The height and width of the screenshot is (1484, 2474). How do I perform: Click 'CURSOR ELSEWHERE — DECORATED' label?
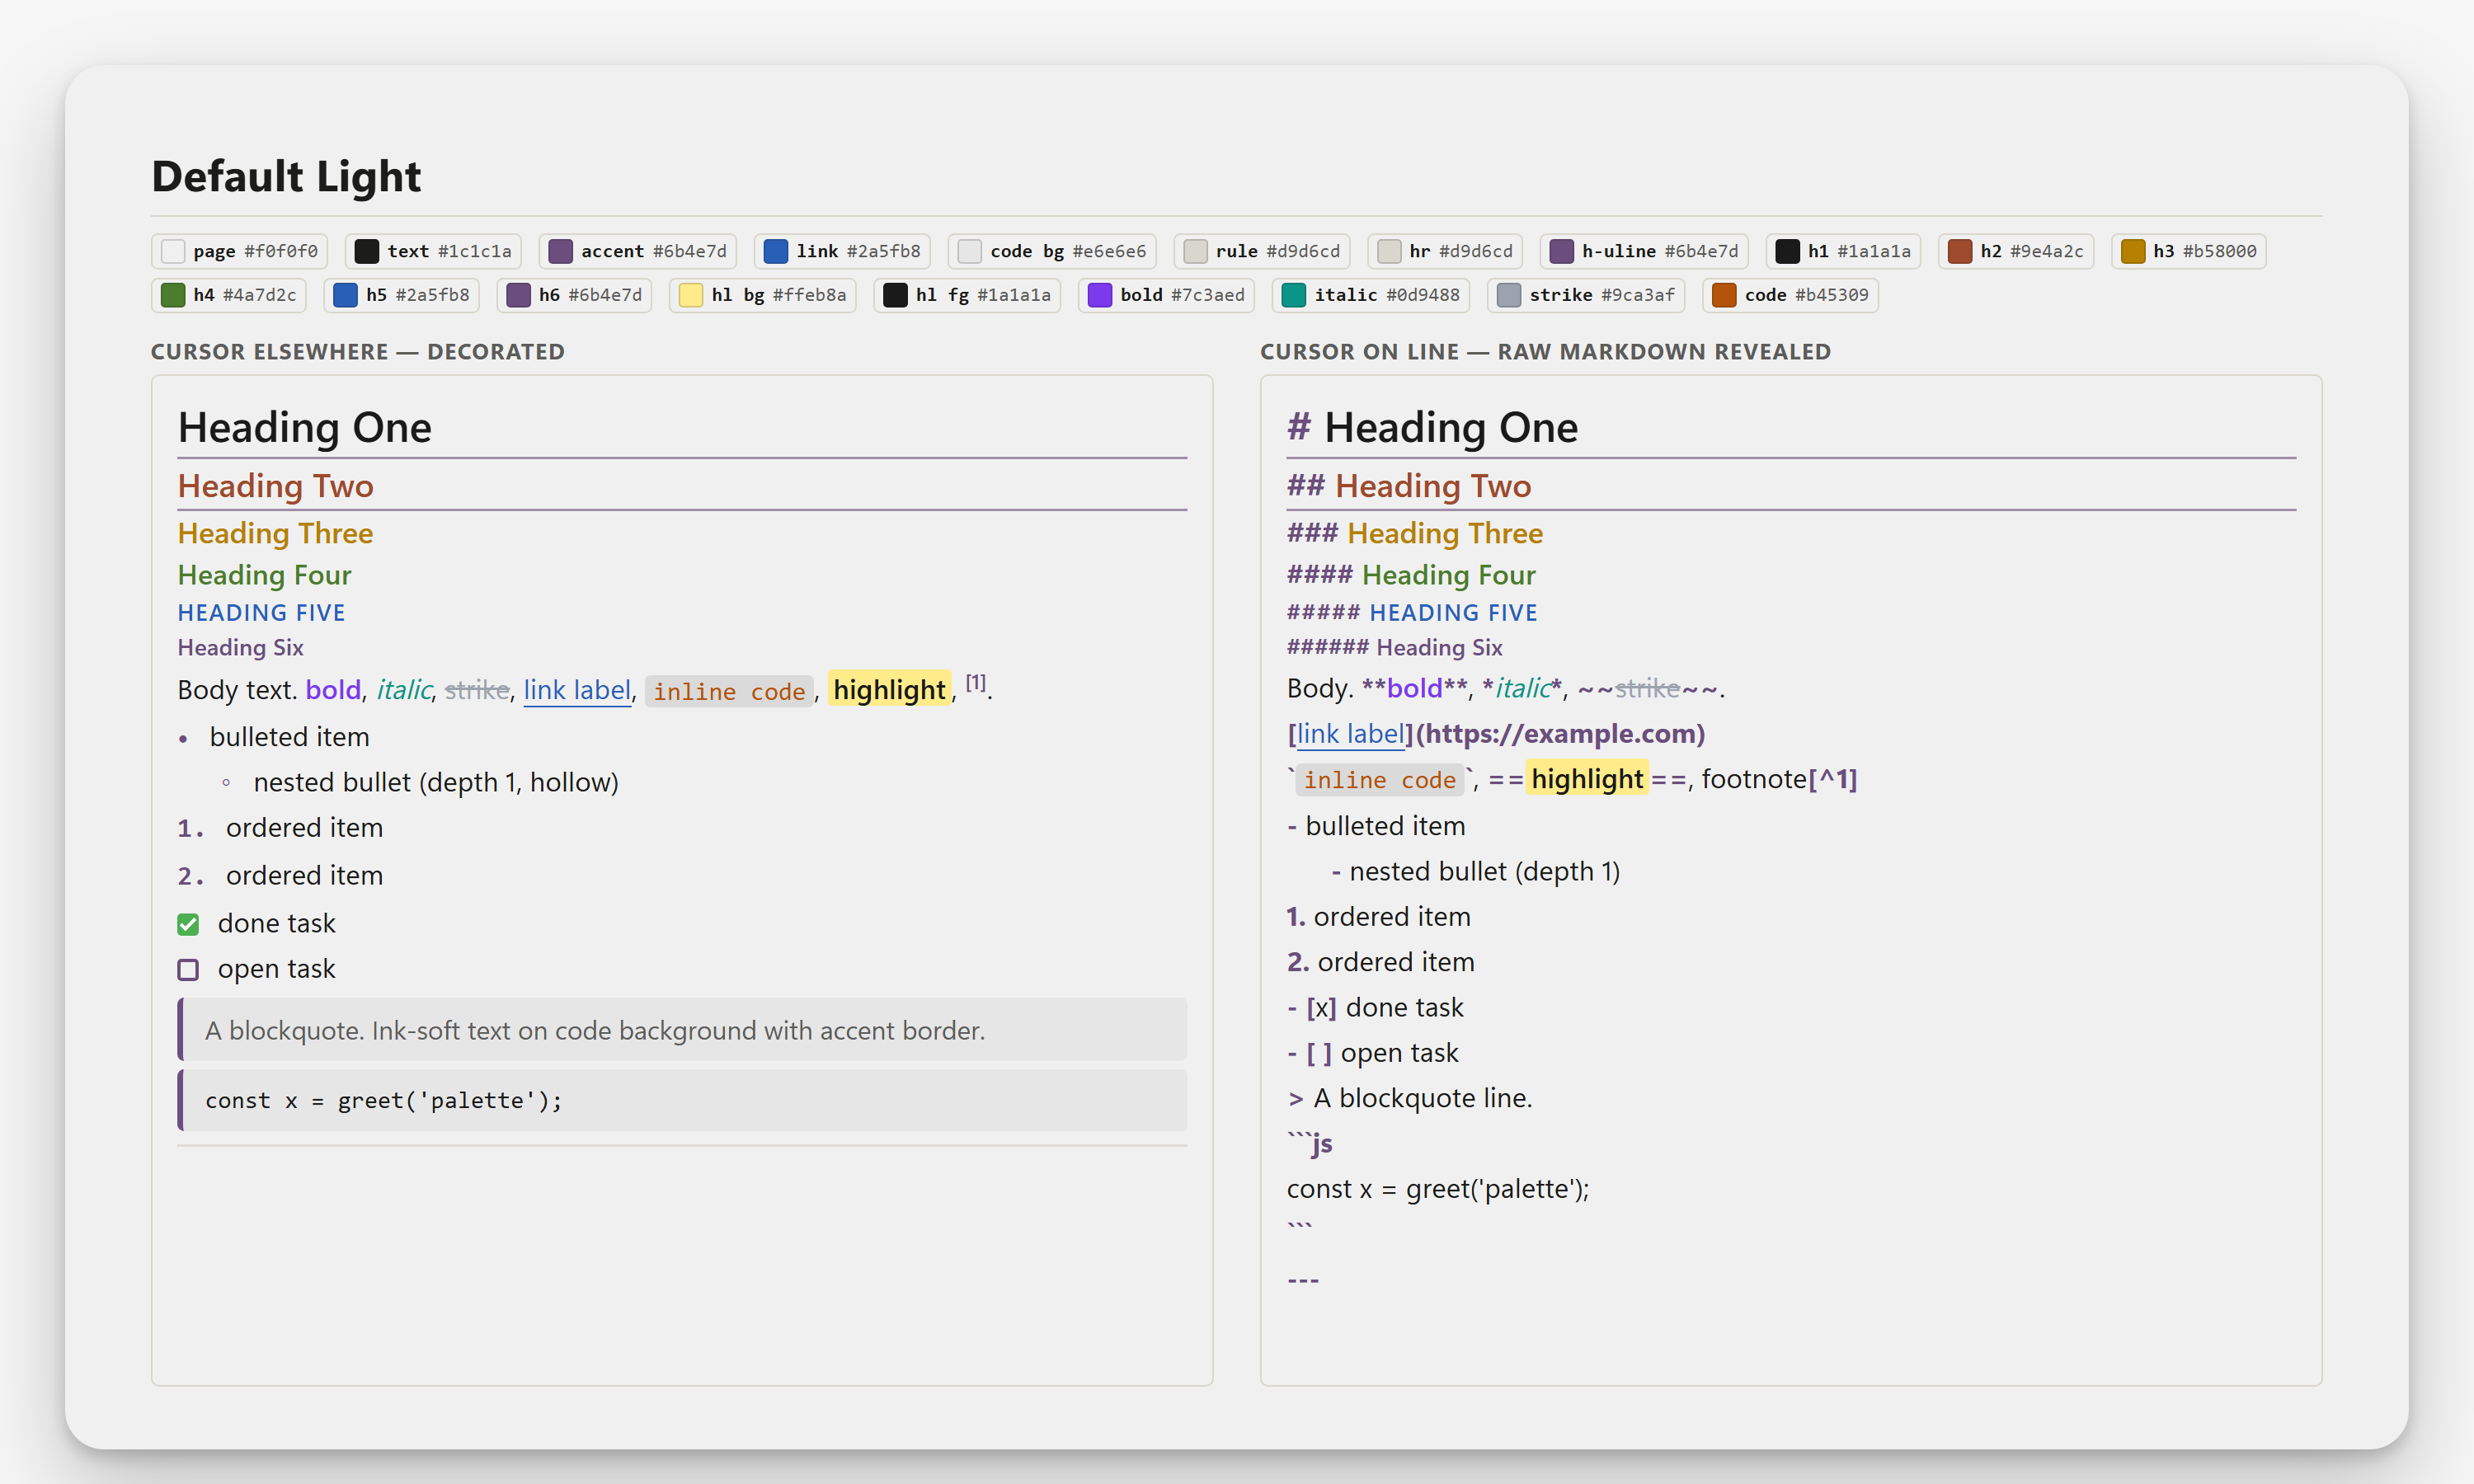pos(358,352)
